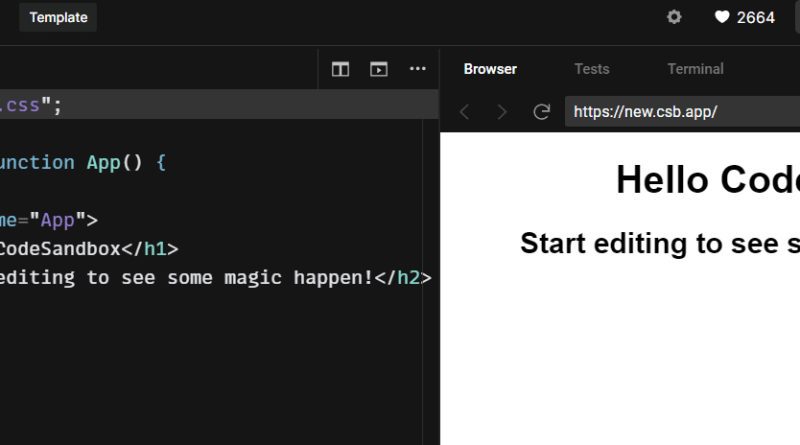Image resolution: width=800 pixels, height=445 pixels.
Task: Go forward in preview browser
Action: [502, 112]
